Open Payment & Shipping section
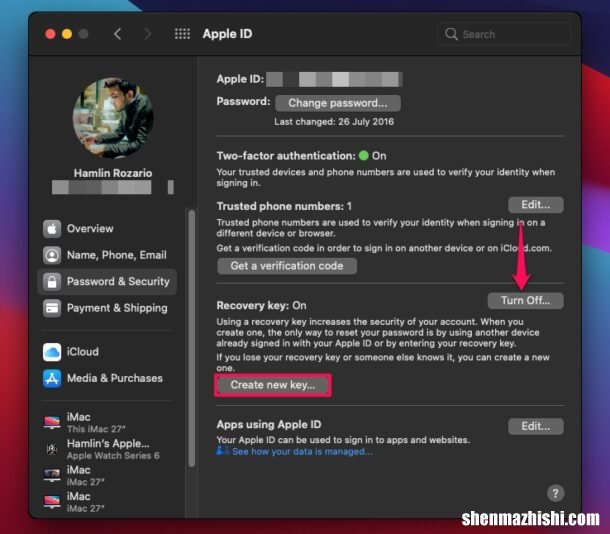 coord(107,308)
